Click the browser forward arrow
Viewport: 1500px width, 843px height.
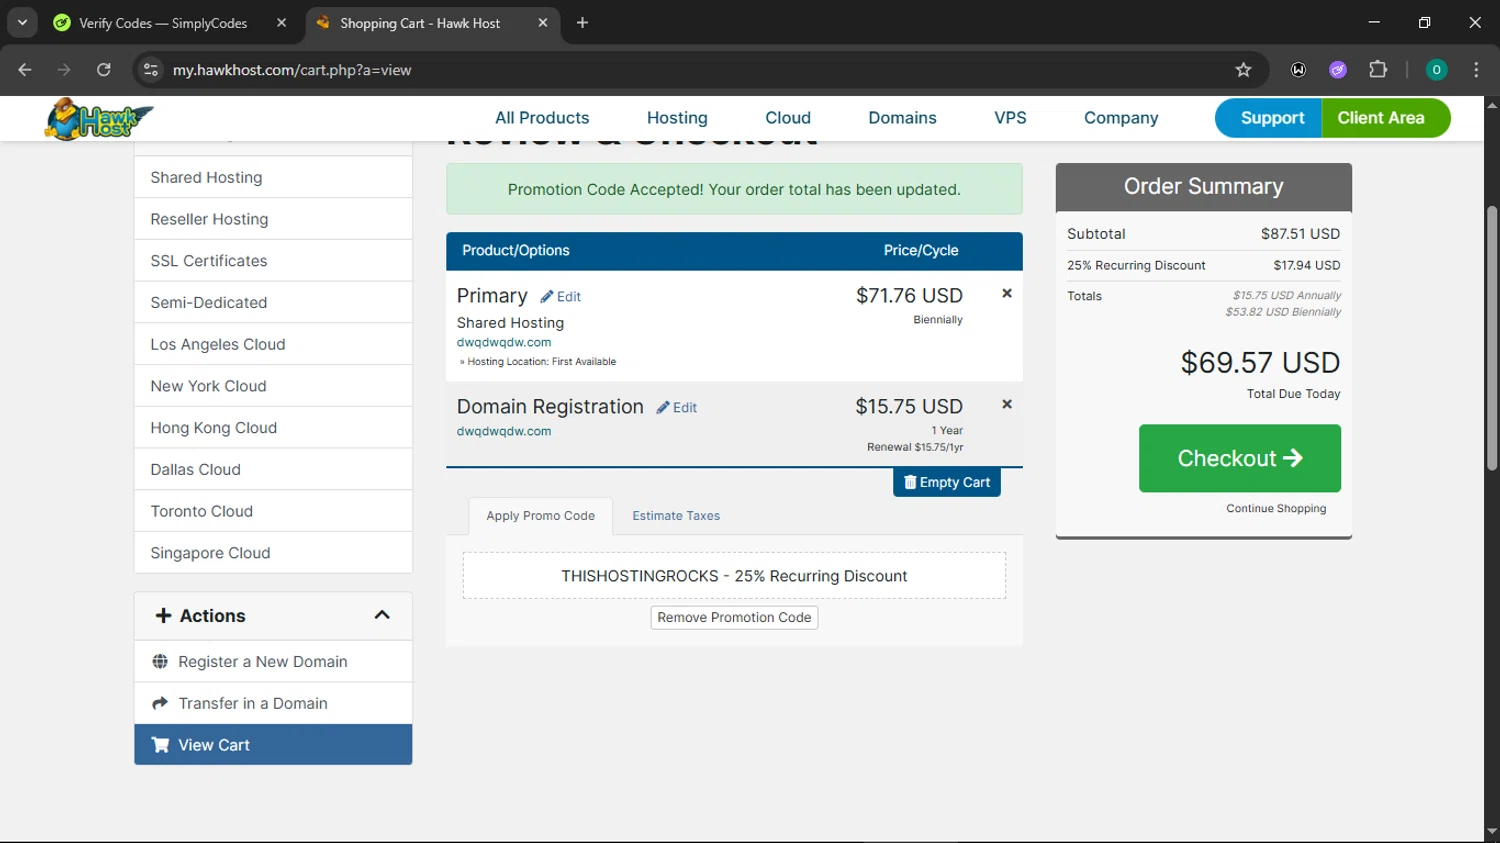(x=64, y=70)
